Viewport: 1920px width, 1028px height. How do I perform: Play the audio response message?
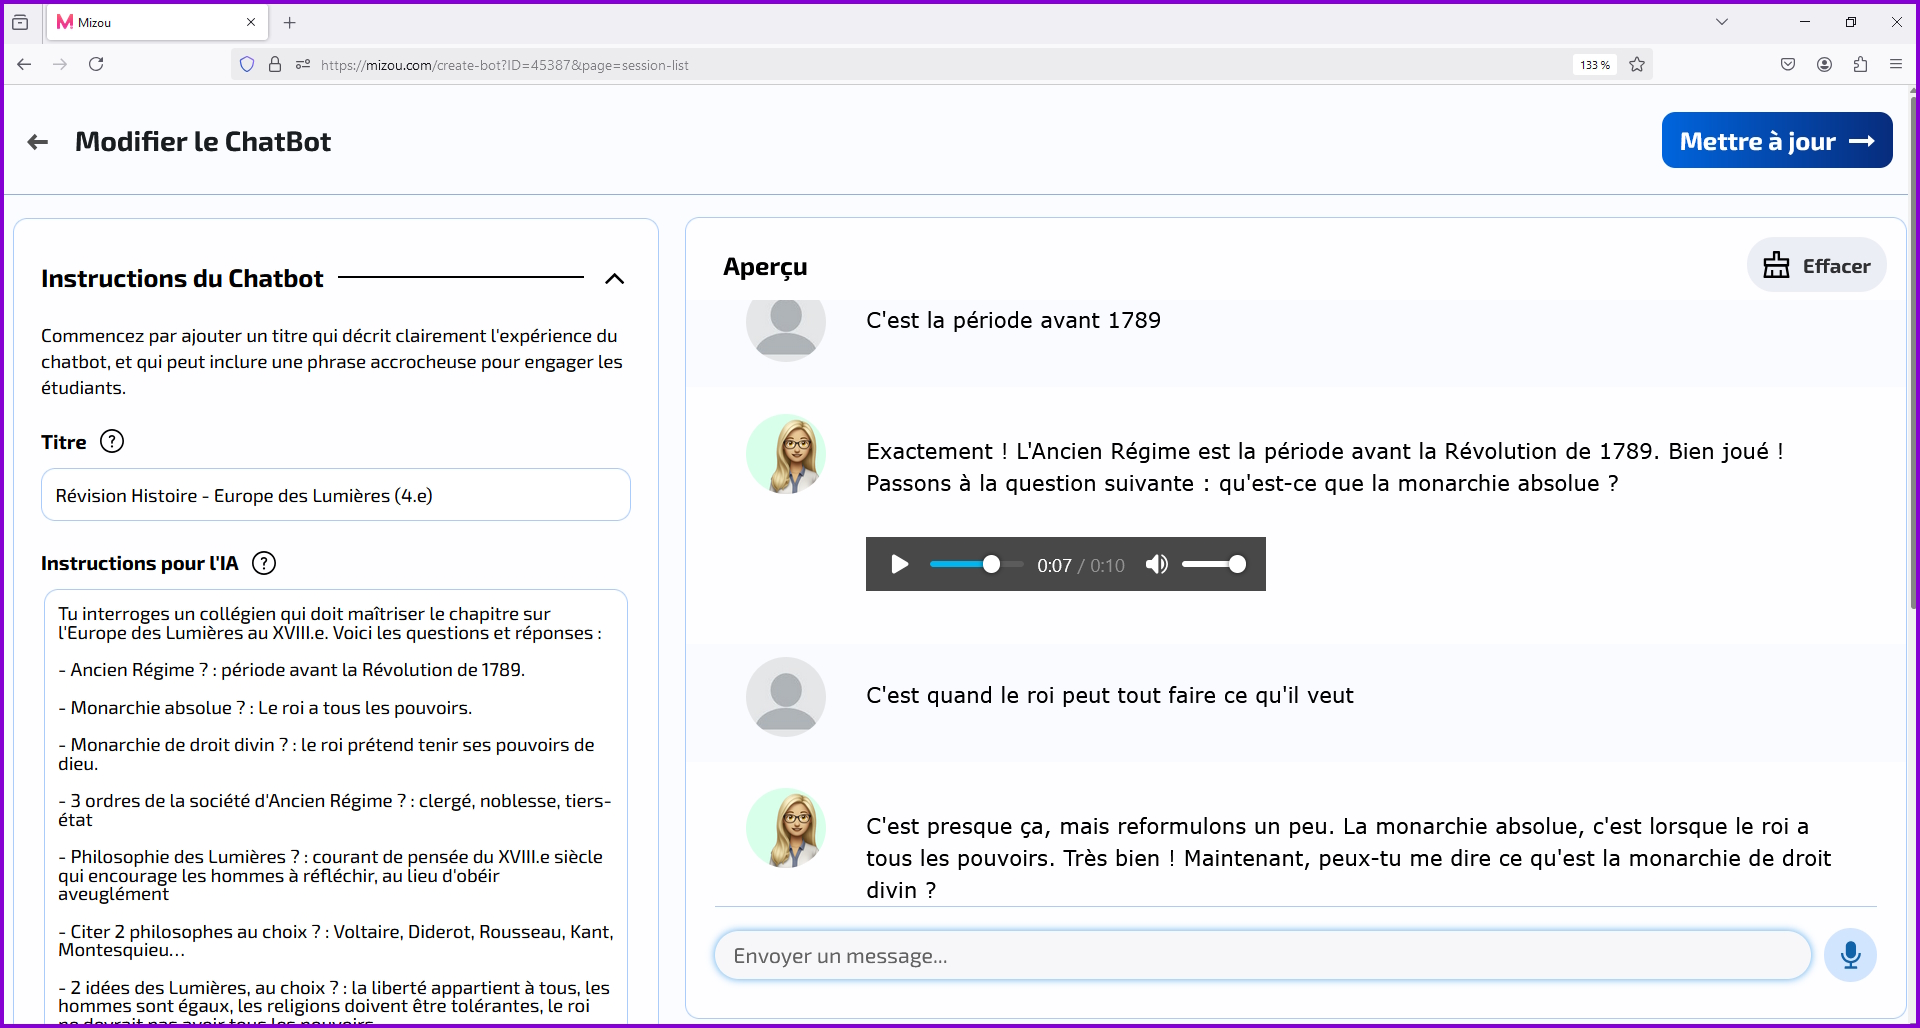899,564
